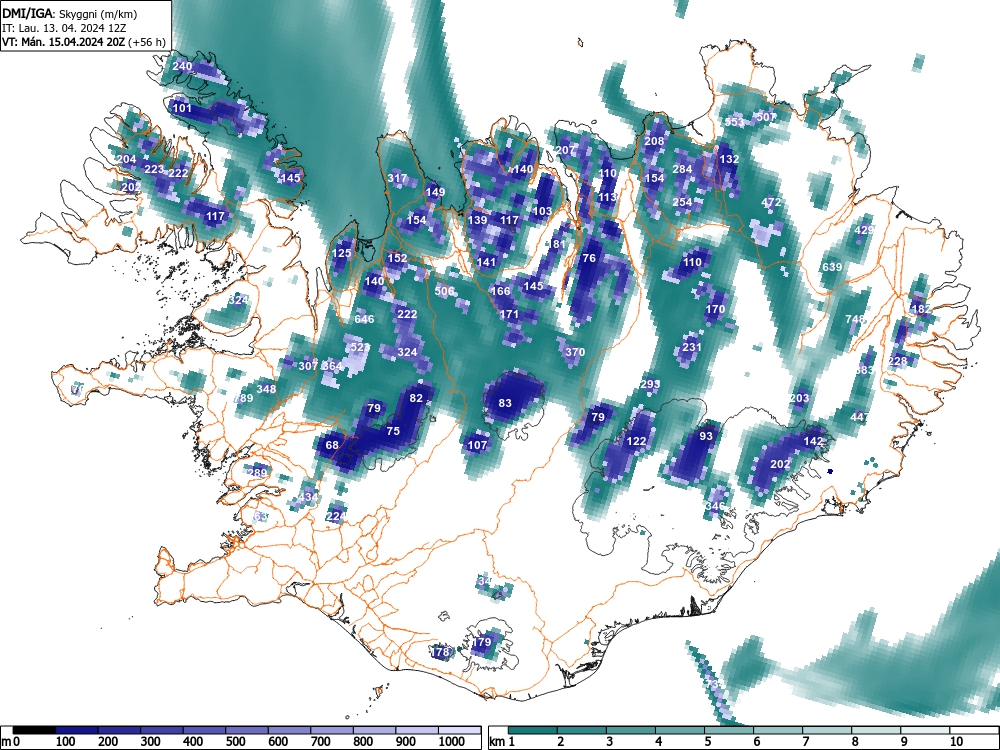Click the visibility value 284 on the map
The image size is (1000, 750).
(682, 169)
